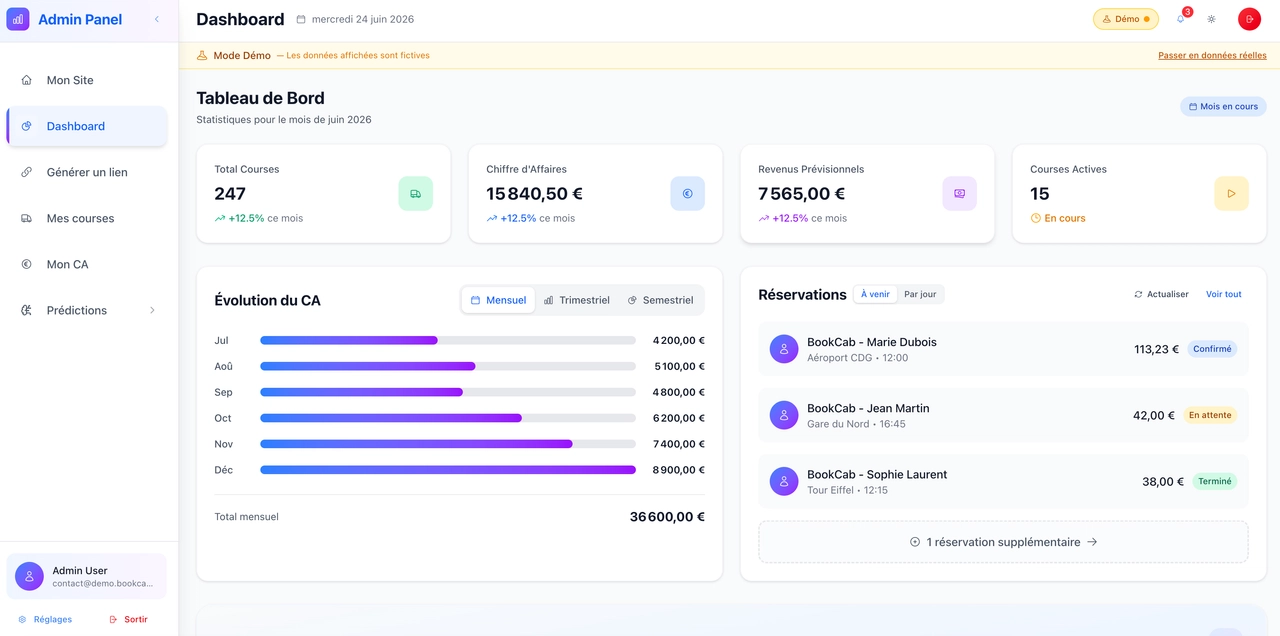Click the 36 600,00 € monthly total

667,517
